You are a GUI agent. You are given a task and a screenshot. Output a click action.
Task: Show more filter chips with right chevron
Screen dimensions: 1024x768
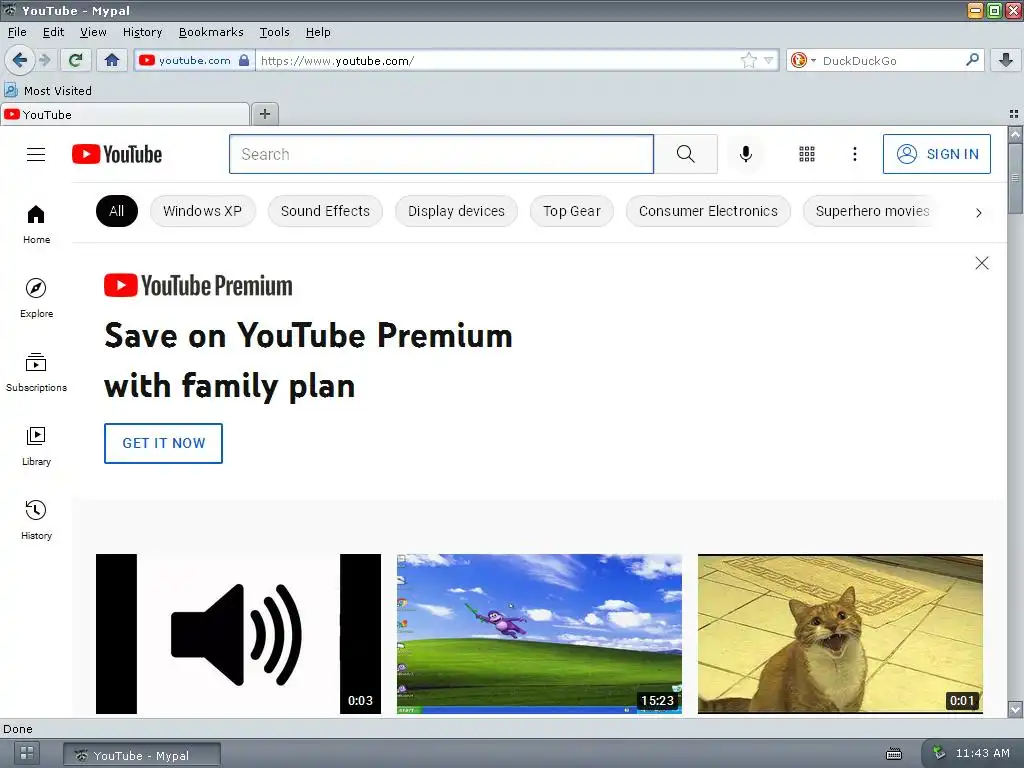[978, 212]
